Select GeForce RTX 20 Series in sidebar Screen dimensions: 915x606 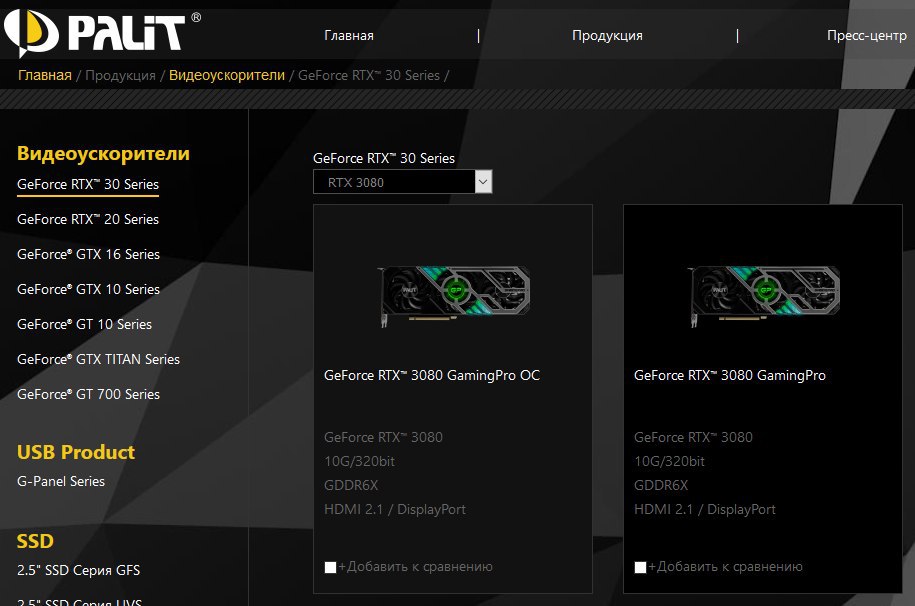(x=88, y=220)
